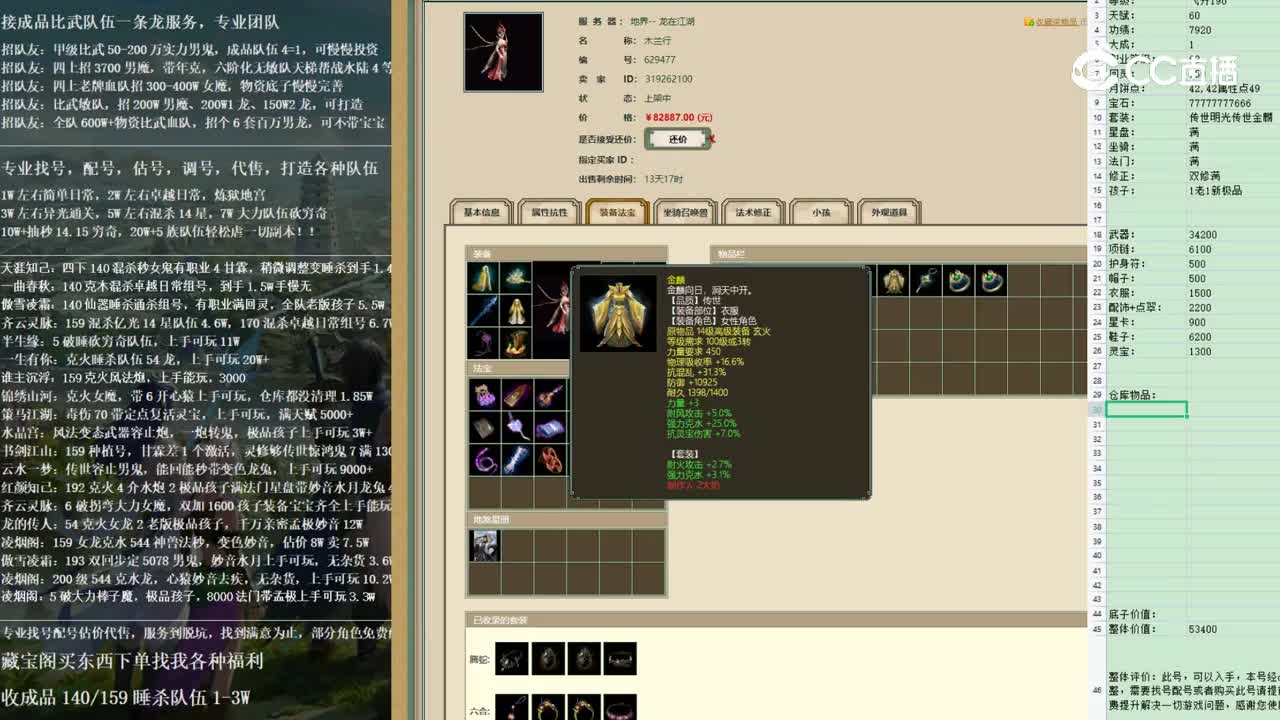This screenshot has width=1280, height=720.
Task: Open the 属性抗性 tab
Action: tap(548, 211)
